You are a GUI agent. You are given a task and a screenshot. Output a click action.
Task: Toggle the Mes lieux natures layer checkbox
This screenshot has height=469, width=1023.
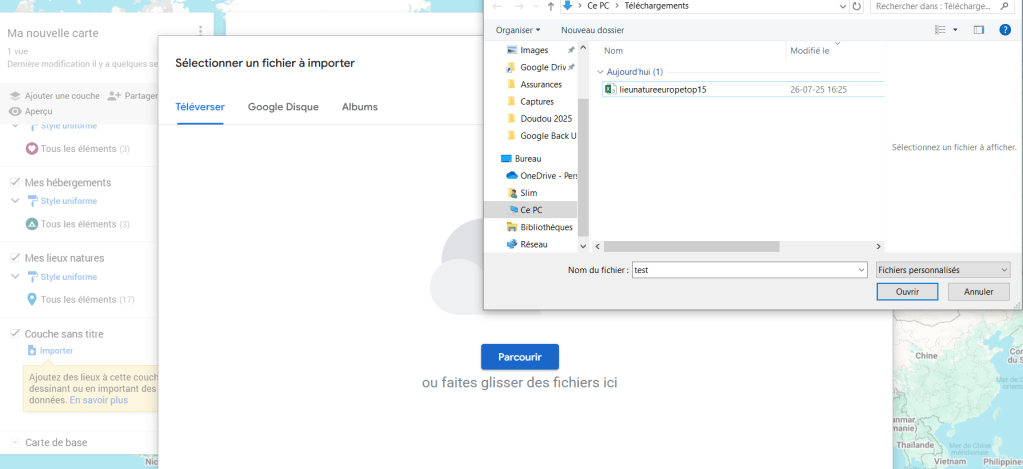tap(15, 258)
